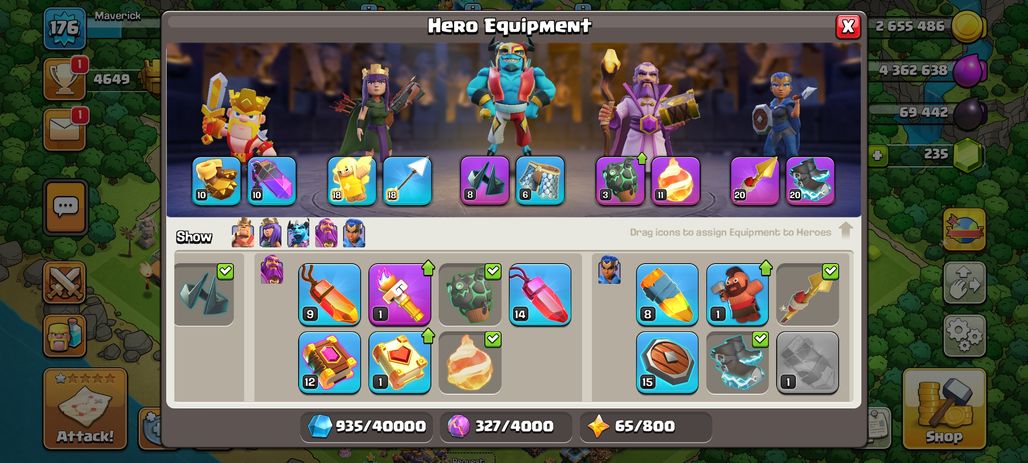Select the level 9 orange gem equipment
The image size is (1028, 463).
tap(329, 294)
